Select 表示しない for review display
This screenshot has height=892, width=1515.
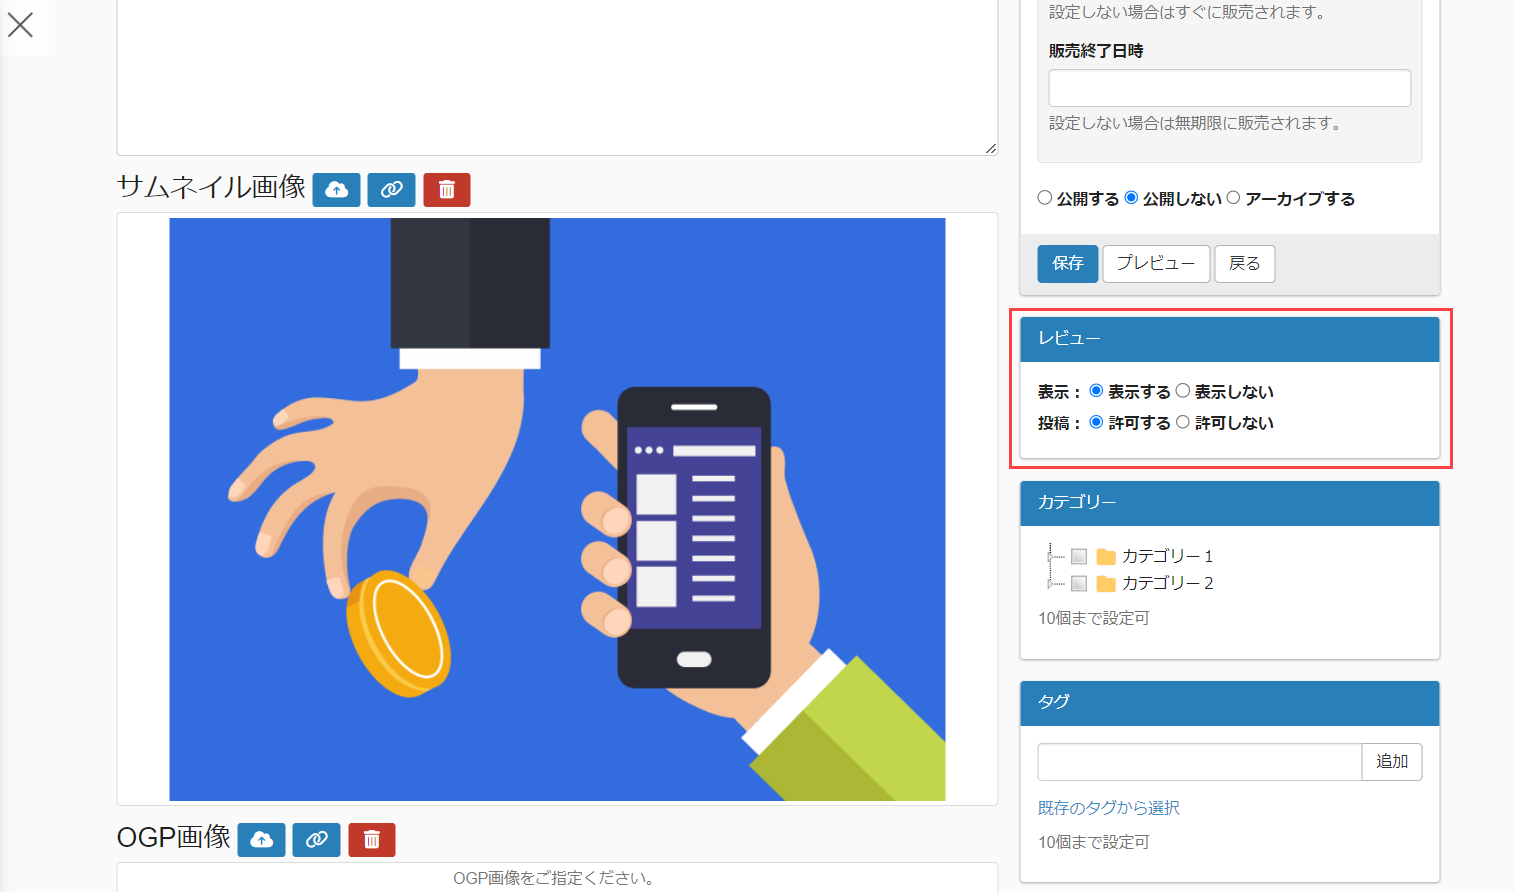tap(1183, 391)
